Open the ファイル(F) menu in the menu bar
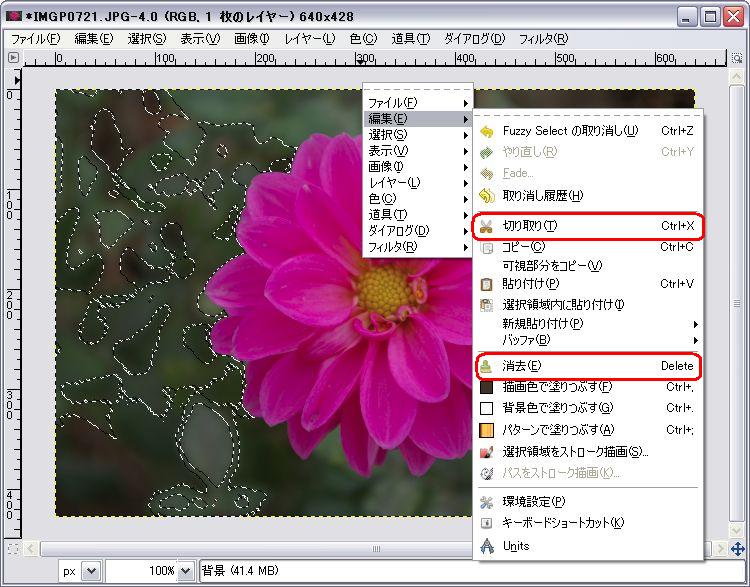The height and width of the screenshot is (587, 750). [x=35, y=39]
